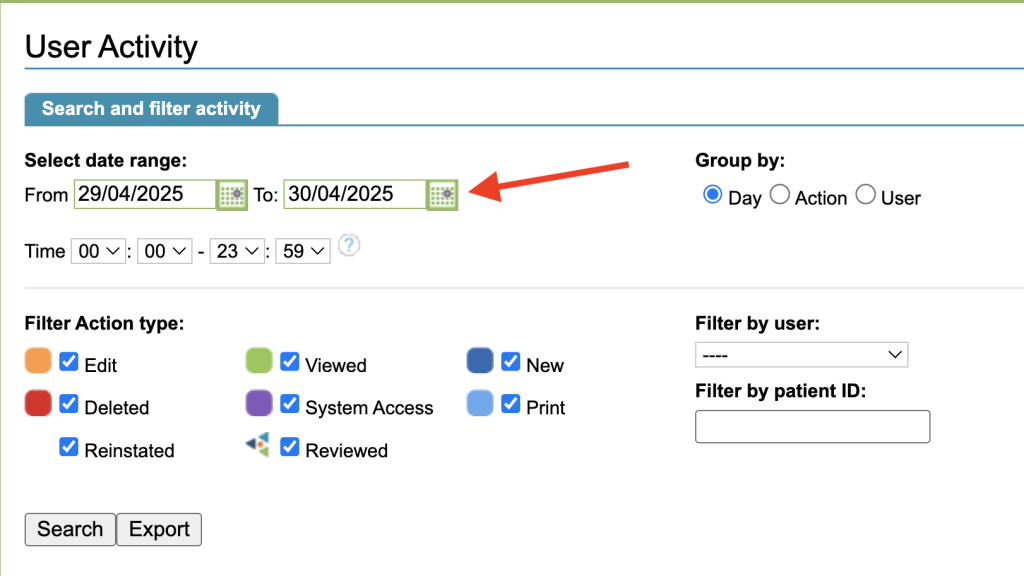The image size is (1024, 576).
Task: Select Group by User radio button
Action: click(x=866, y=195)
